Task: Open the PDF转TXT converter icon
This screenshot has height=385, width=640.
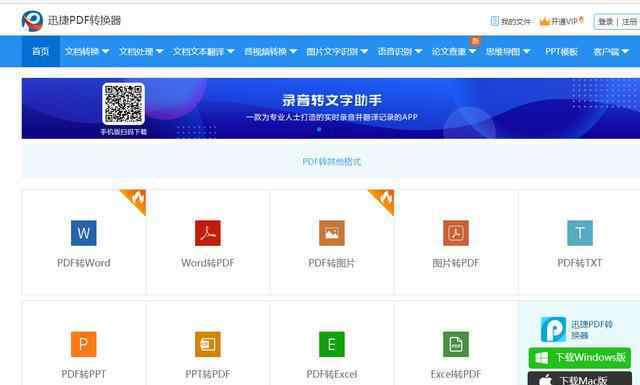Action: coord(580,233)
